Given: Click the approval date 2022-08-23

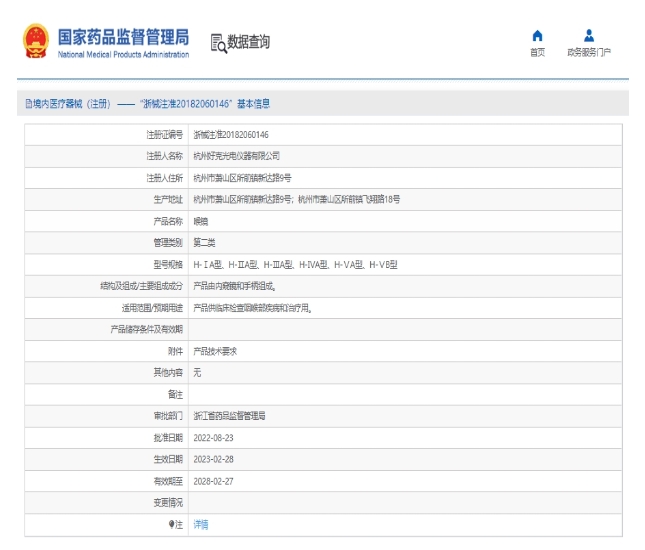Looking at the screenshot, I should tap(213, 438).
